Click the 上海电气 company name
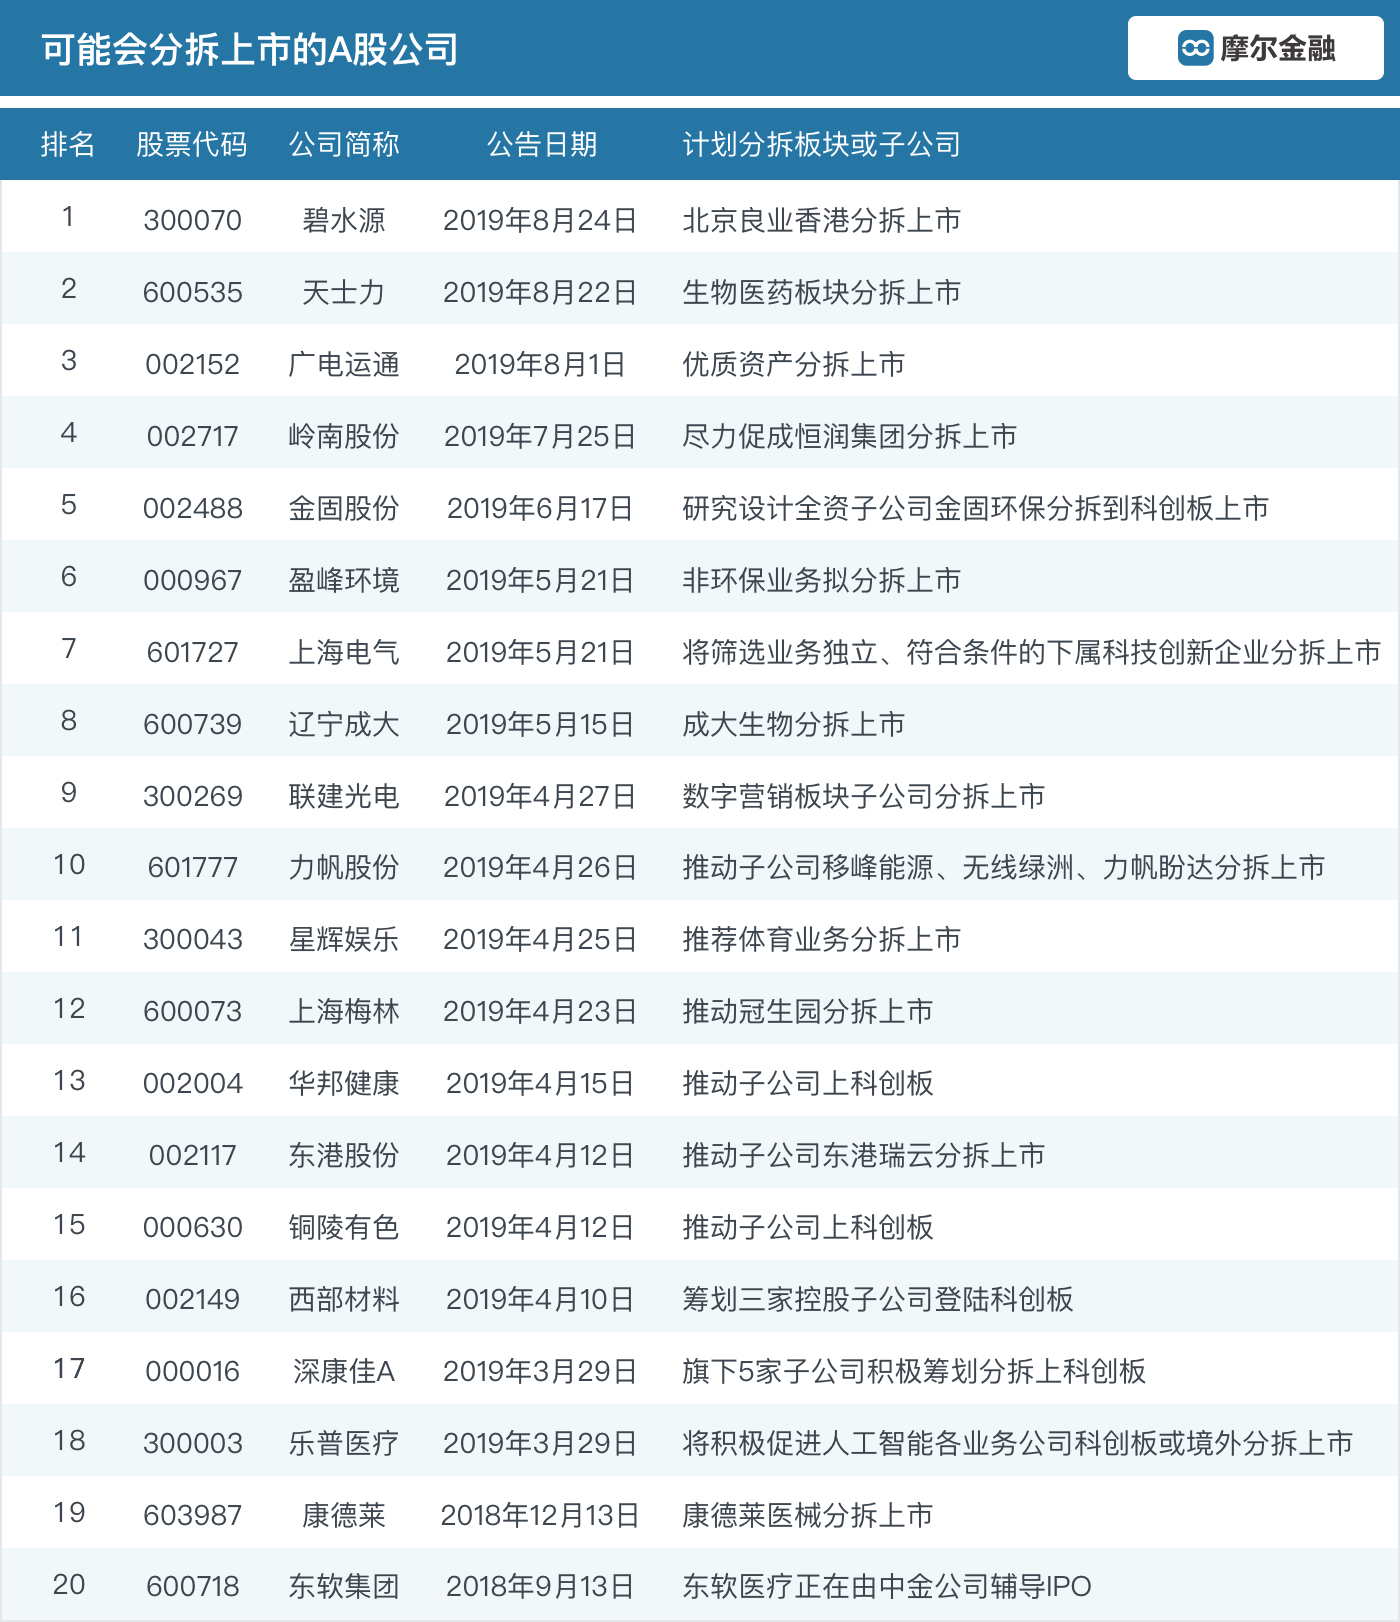 (x=344, y=652)
